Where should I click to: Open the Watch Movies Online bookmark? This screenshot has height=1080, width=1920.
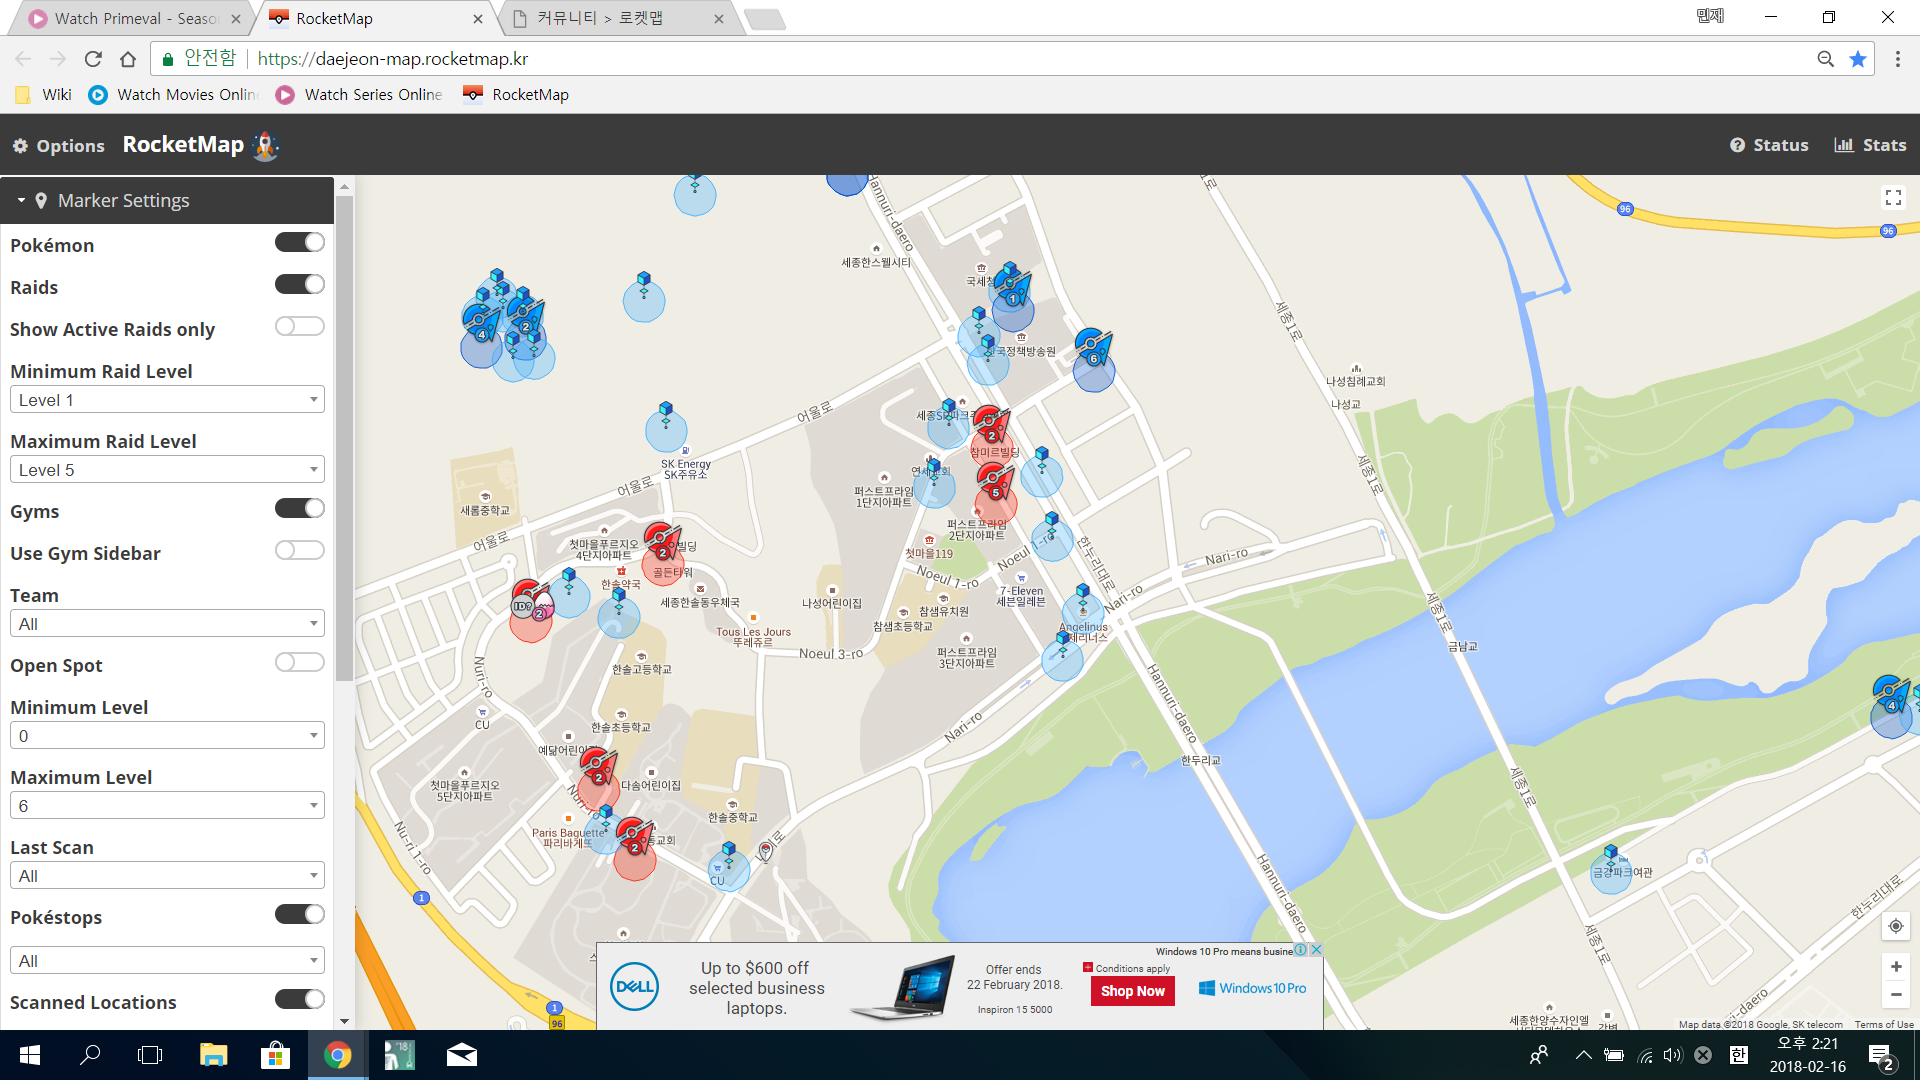pyautogui.click(x=174, y=94)
